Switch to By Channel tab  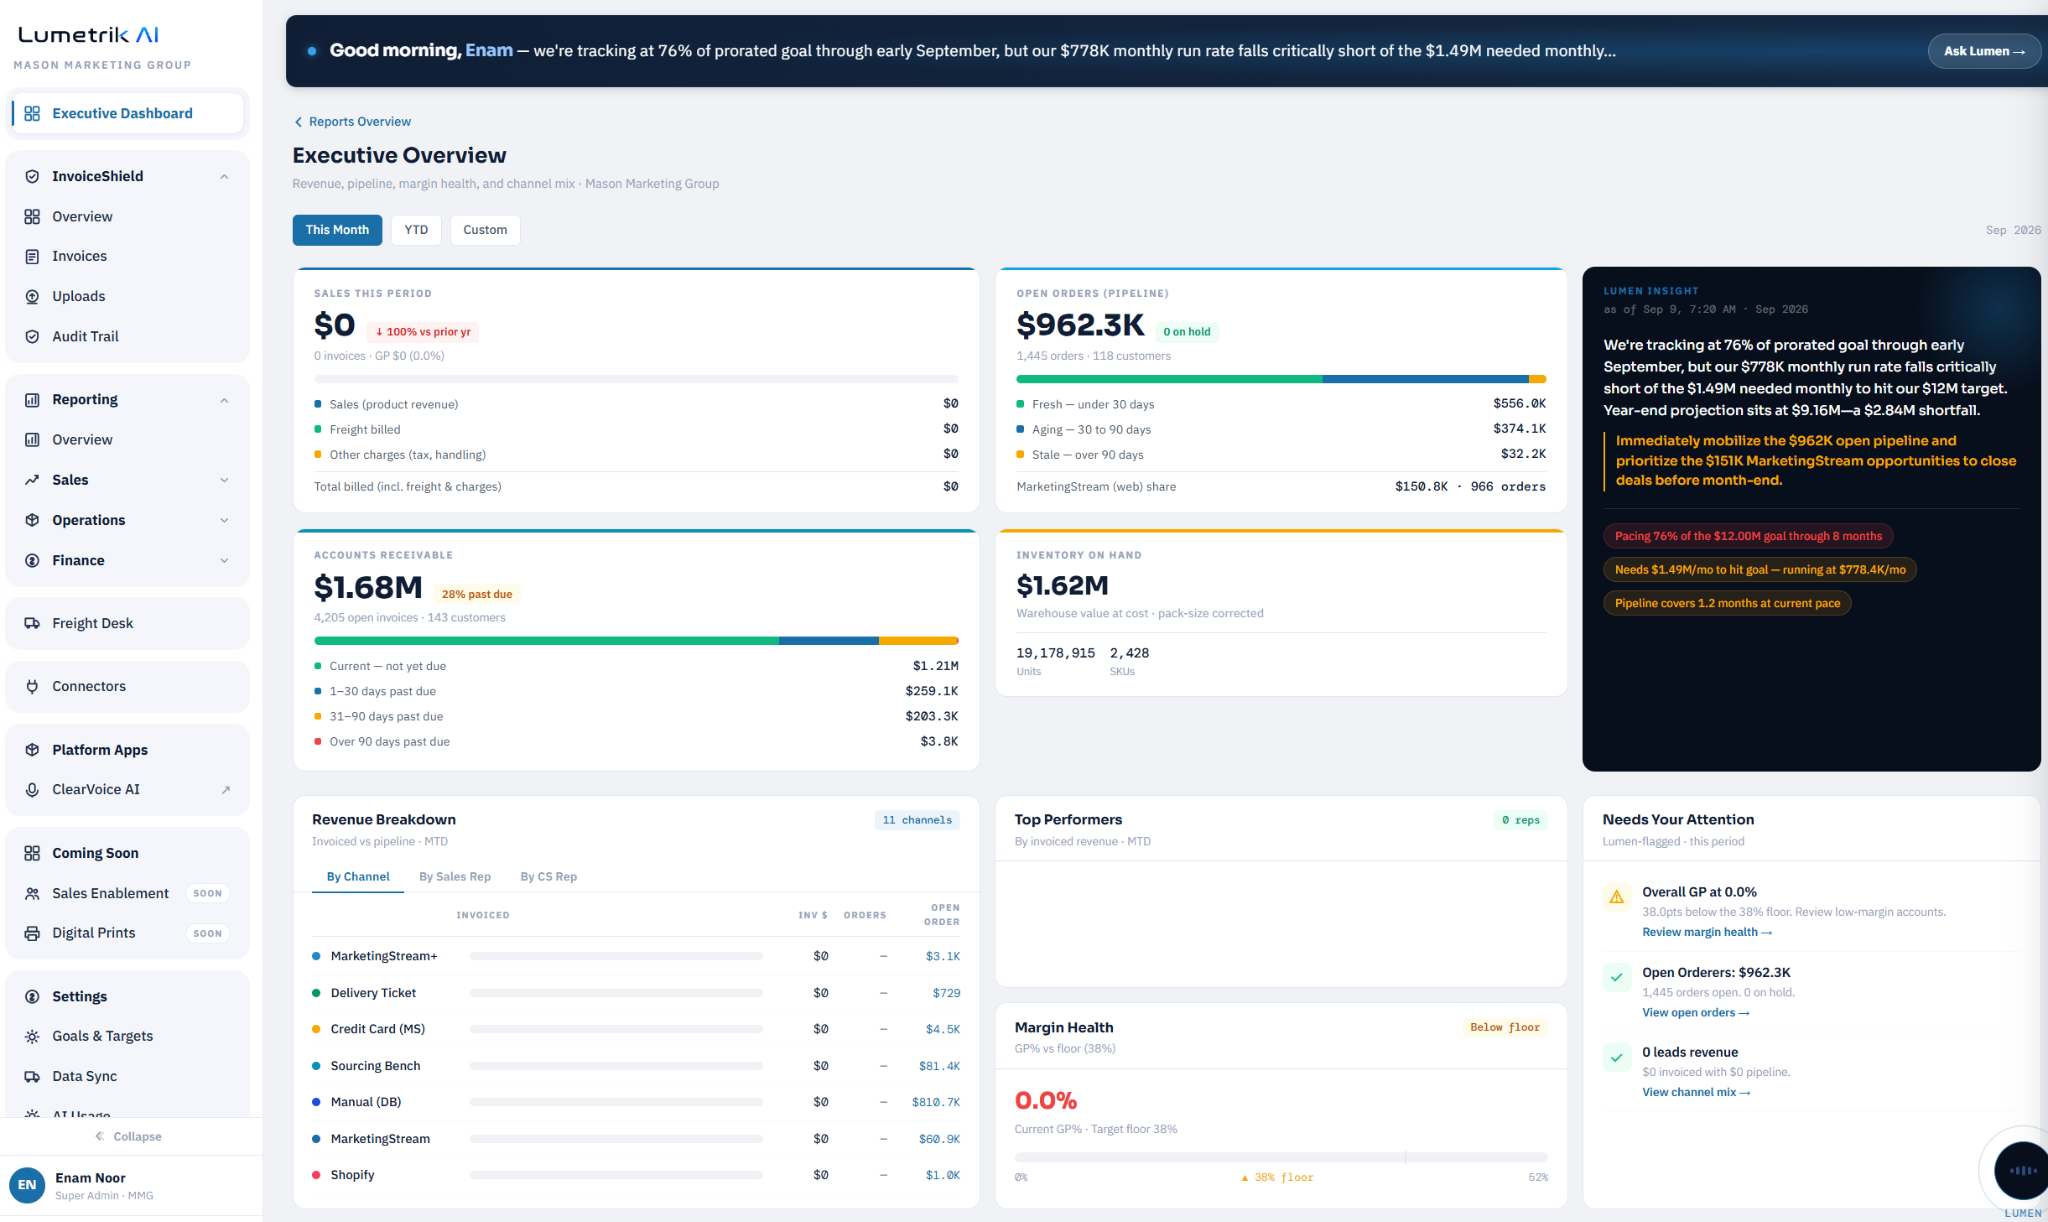[358, 877]
